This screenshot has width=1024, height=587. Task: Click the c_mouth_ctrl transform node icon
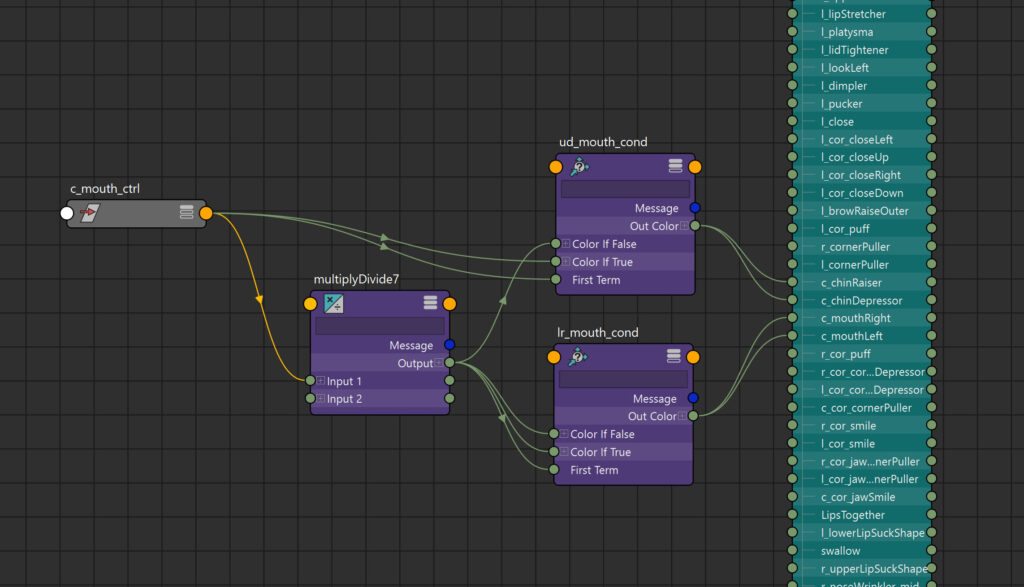pyautogui.click(x=89, y=213)
